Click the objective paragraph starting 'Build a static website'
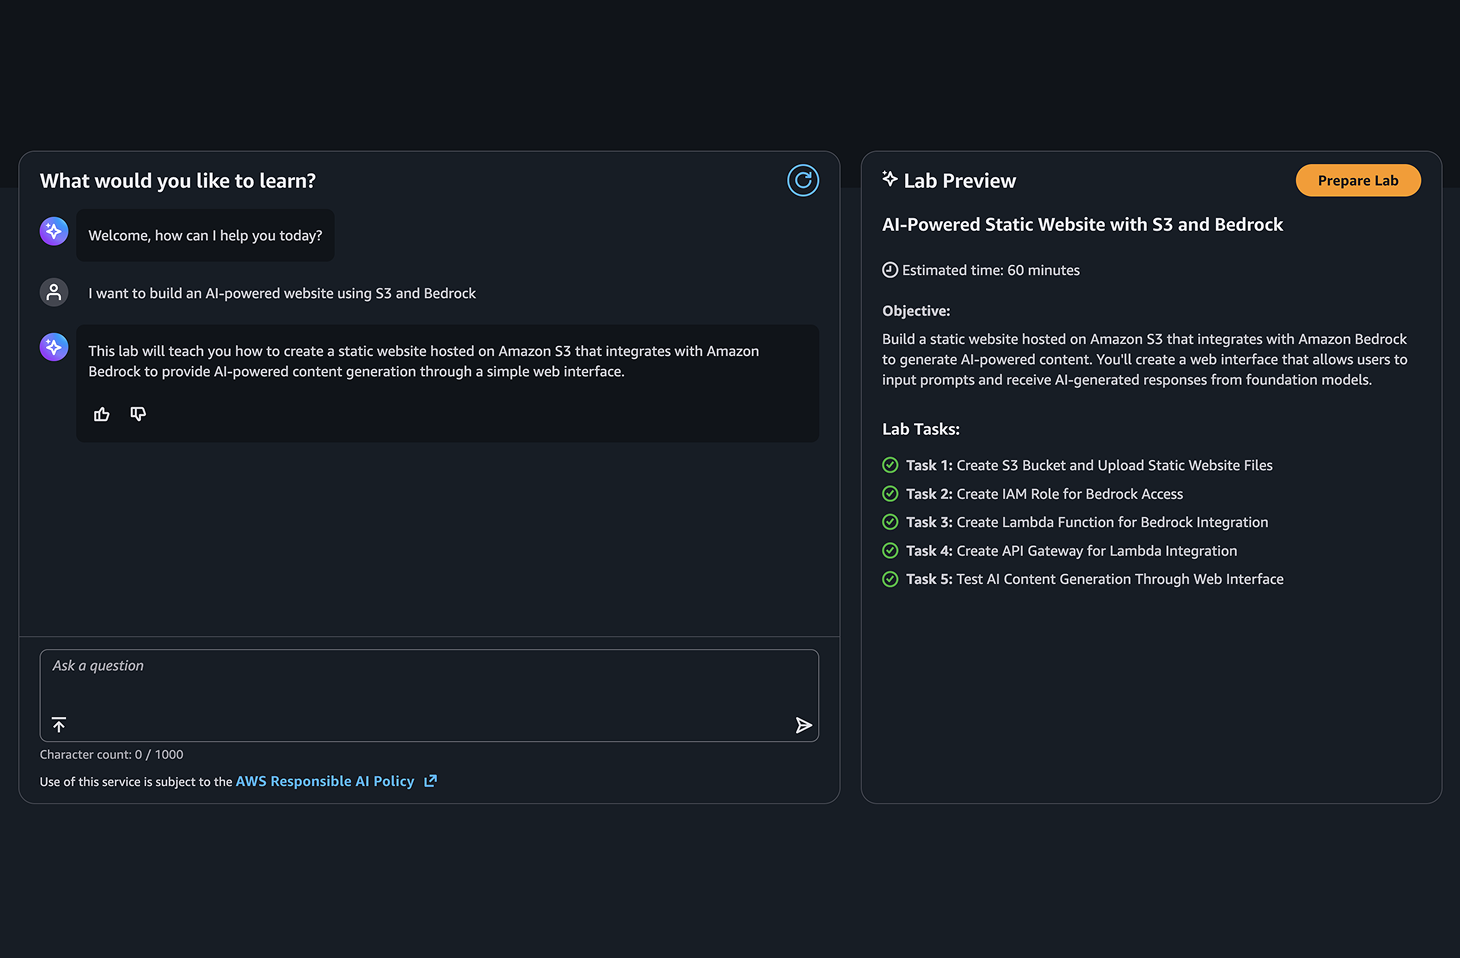The height and width of the screenshot is (958, 1460). pyautogui.click(x=1145, y=359)
